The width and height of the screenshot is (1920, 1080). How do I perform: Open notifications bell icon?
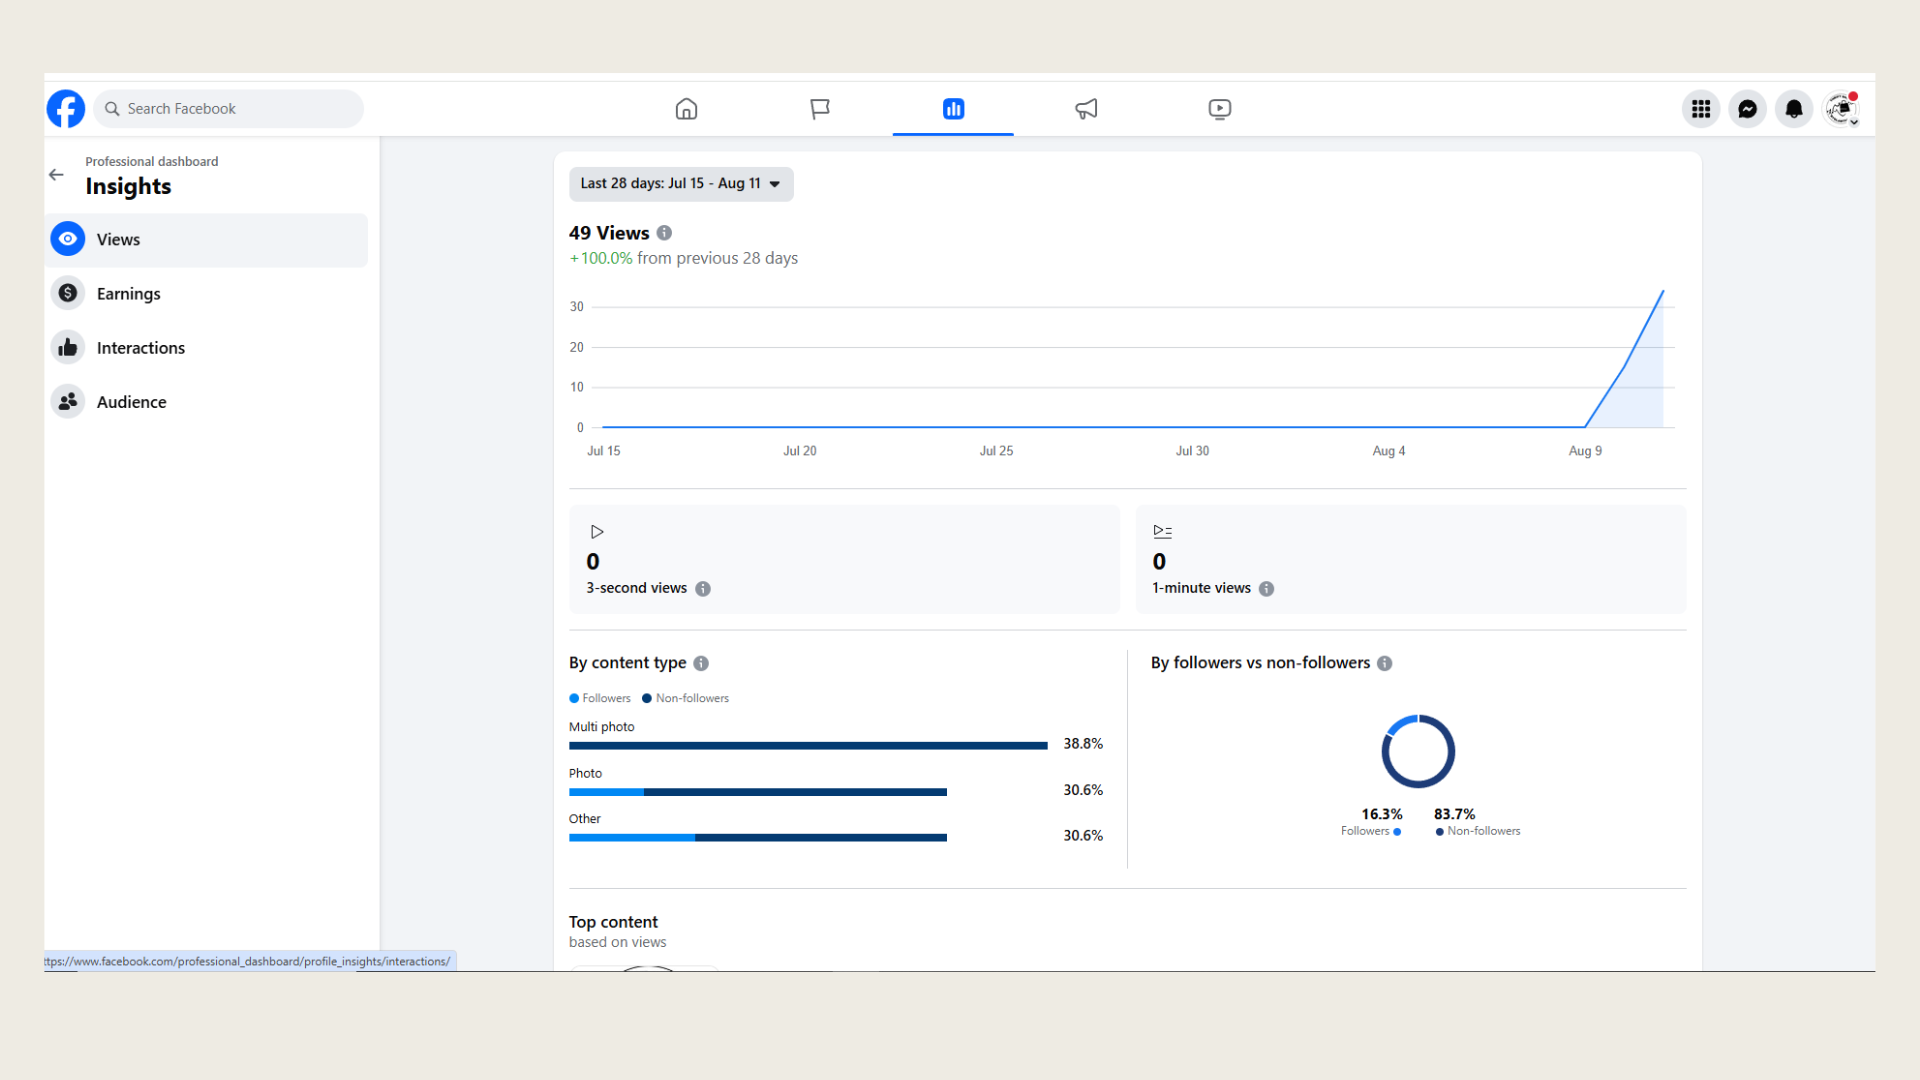[x=1794, y=109]
